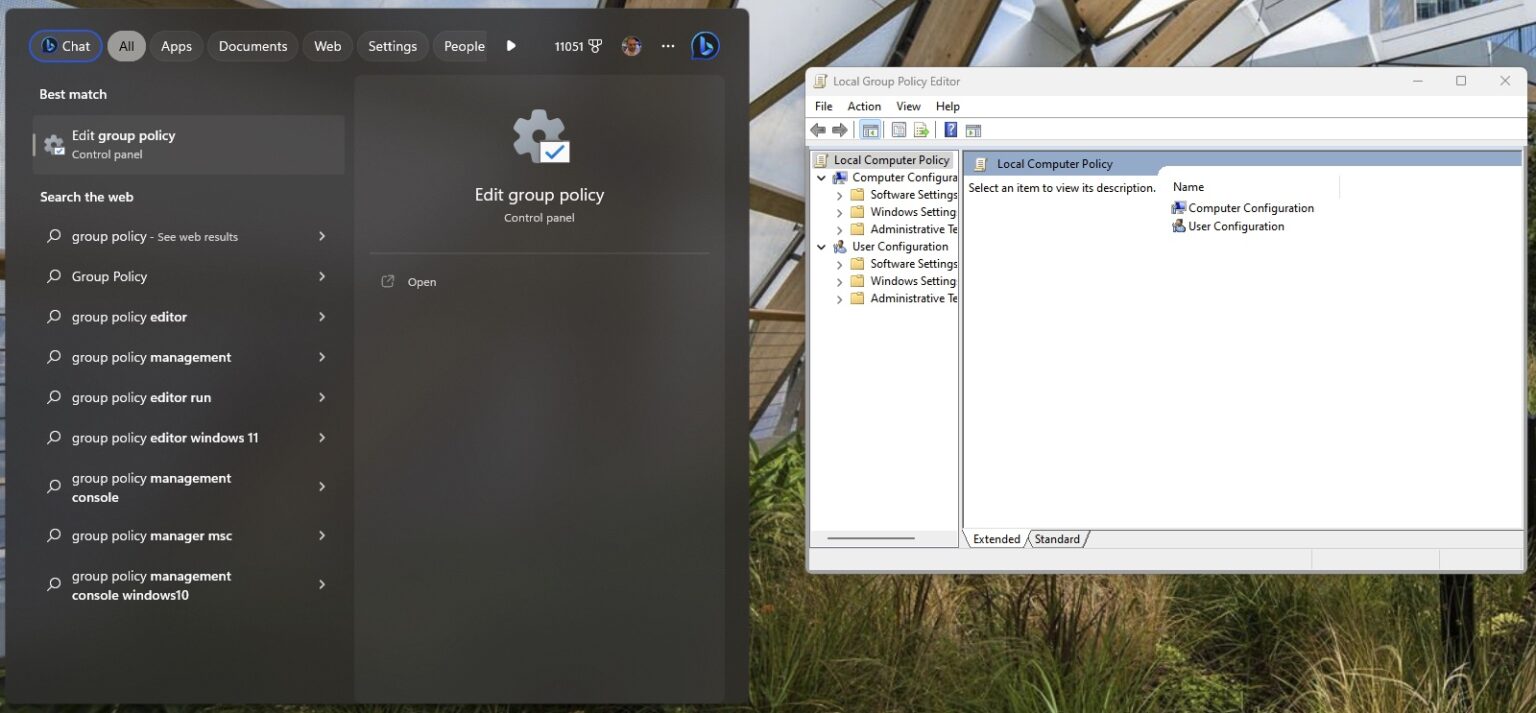Click the Show/Hide Action Pane toolbar icon
The width and height of the screenshot is (1536, 713).
973,129
